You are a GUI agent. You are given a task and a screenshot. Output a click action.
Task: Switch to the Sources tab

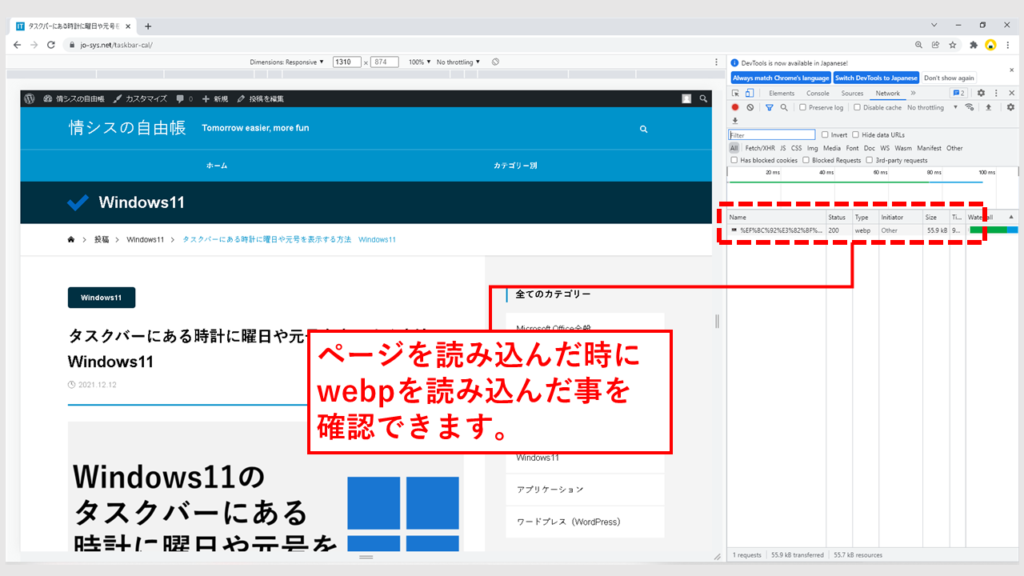[x=852, y=93]
